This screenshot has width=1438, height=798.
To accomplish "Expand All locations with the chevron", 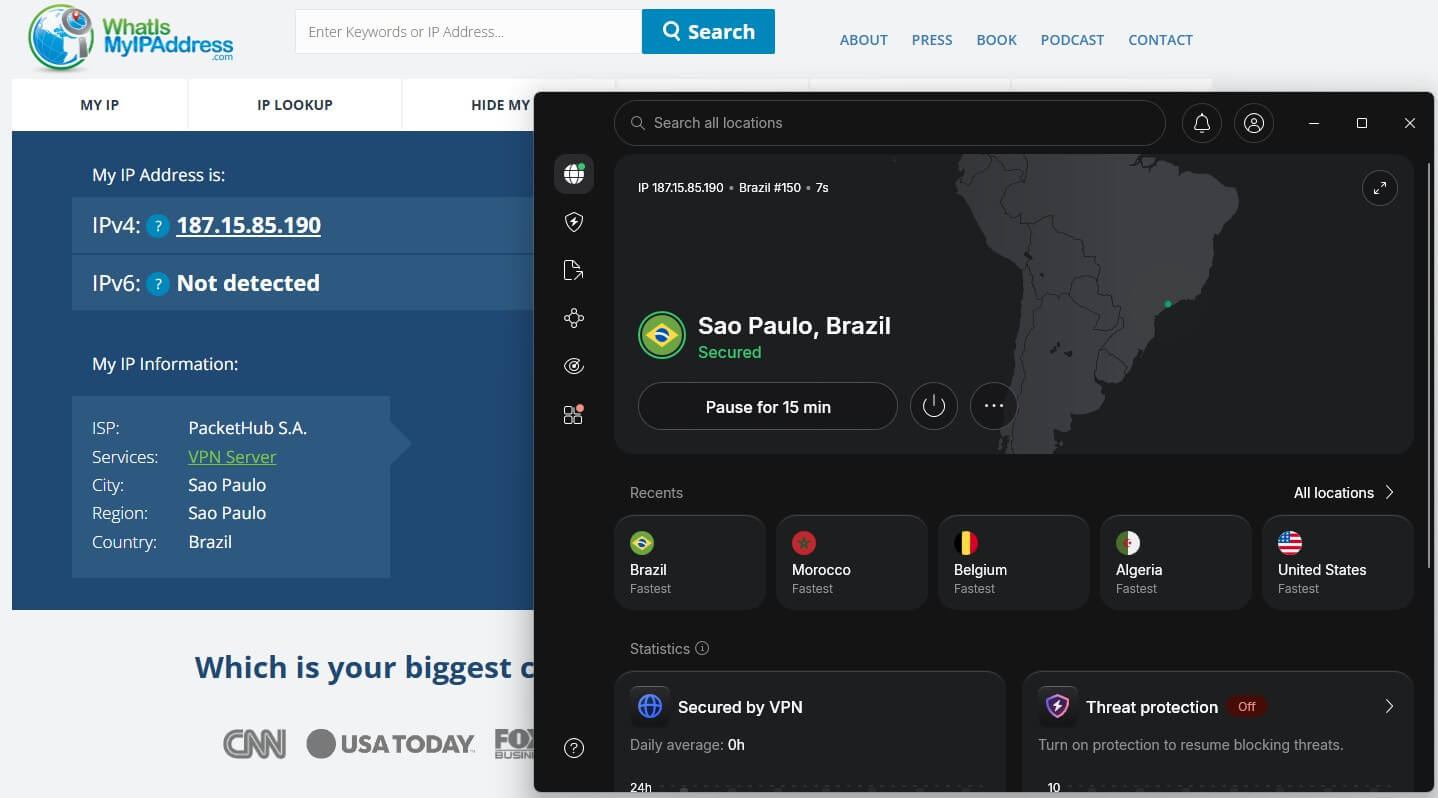I will tap(1389, 492).
